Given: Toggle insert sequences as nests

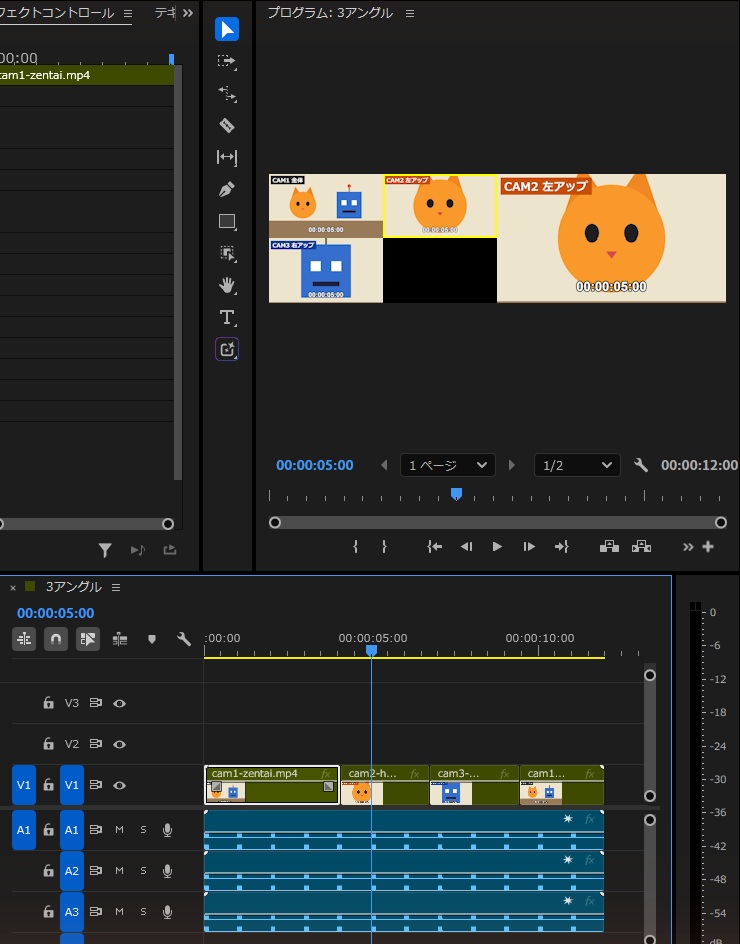Looking at the screenshot, I should (x=24, y=639).
